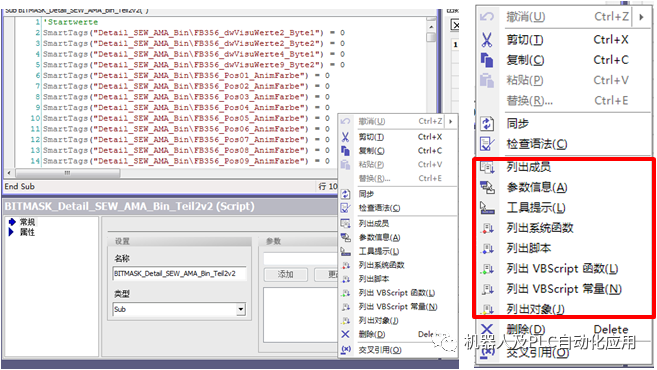Click scissors icon in small context menu
This screenshot has height=370, width=657.
click(345, 137)
